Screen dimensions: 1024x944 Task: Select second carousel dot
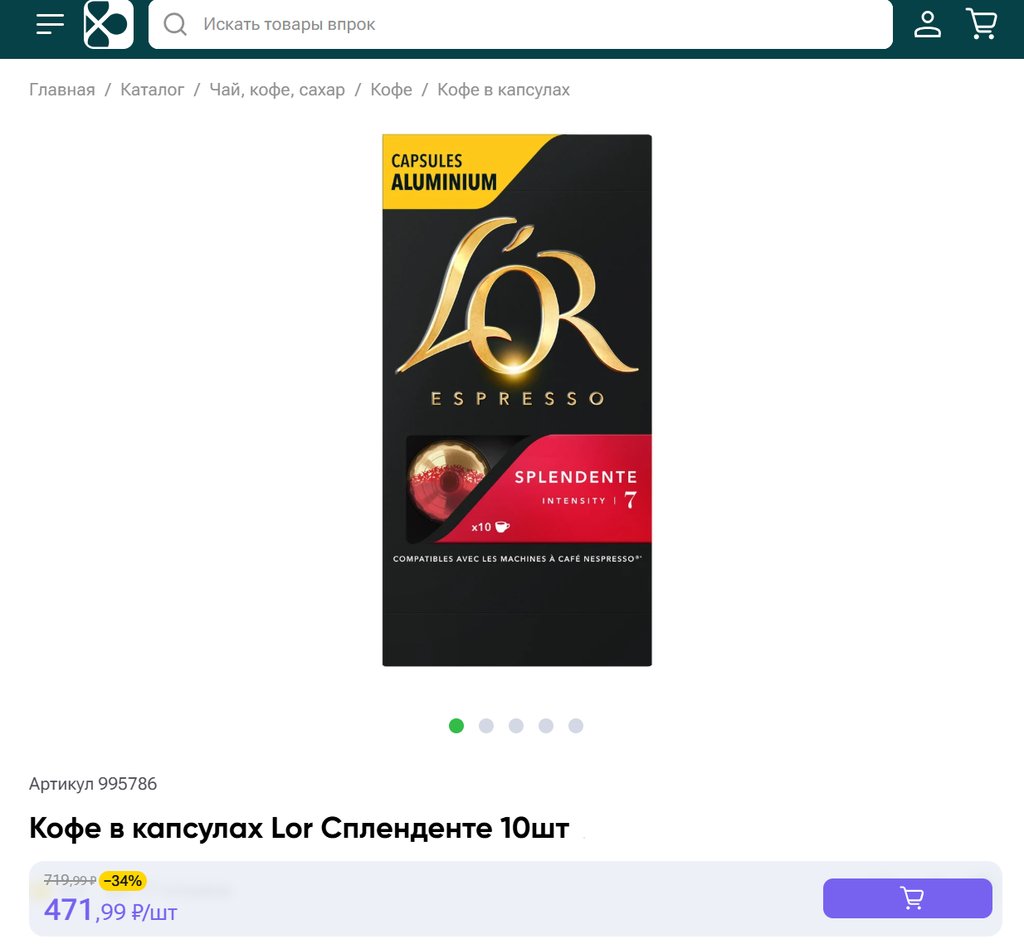[x=486, y=726]
